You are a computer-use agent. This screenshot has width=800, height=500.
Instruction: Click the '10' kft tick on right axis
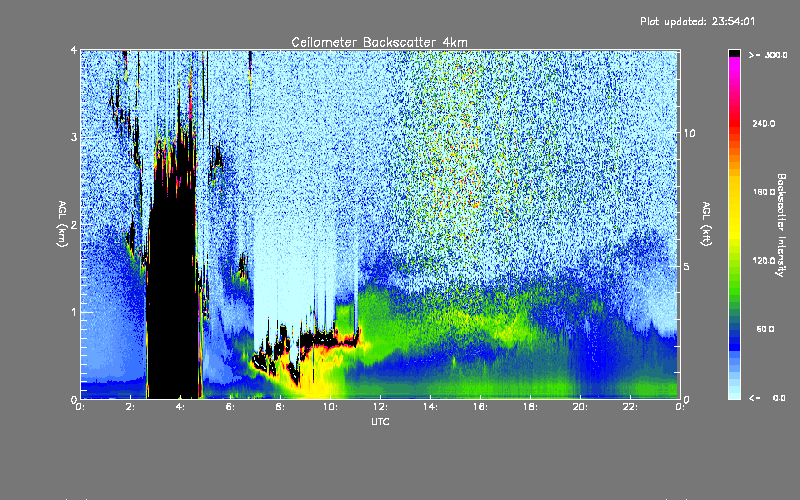(x=689, y=133)
